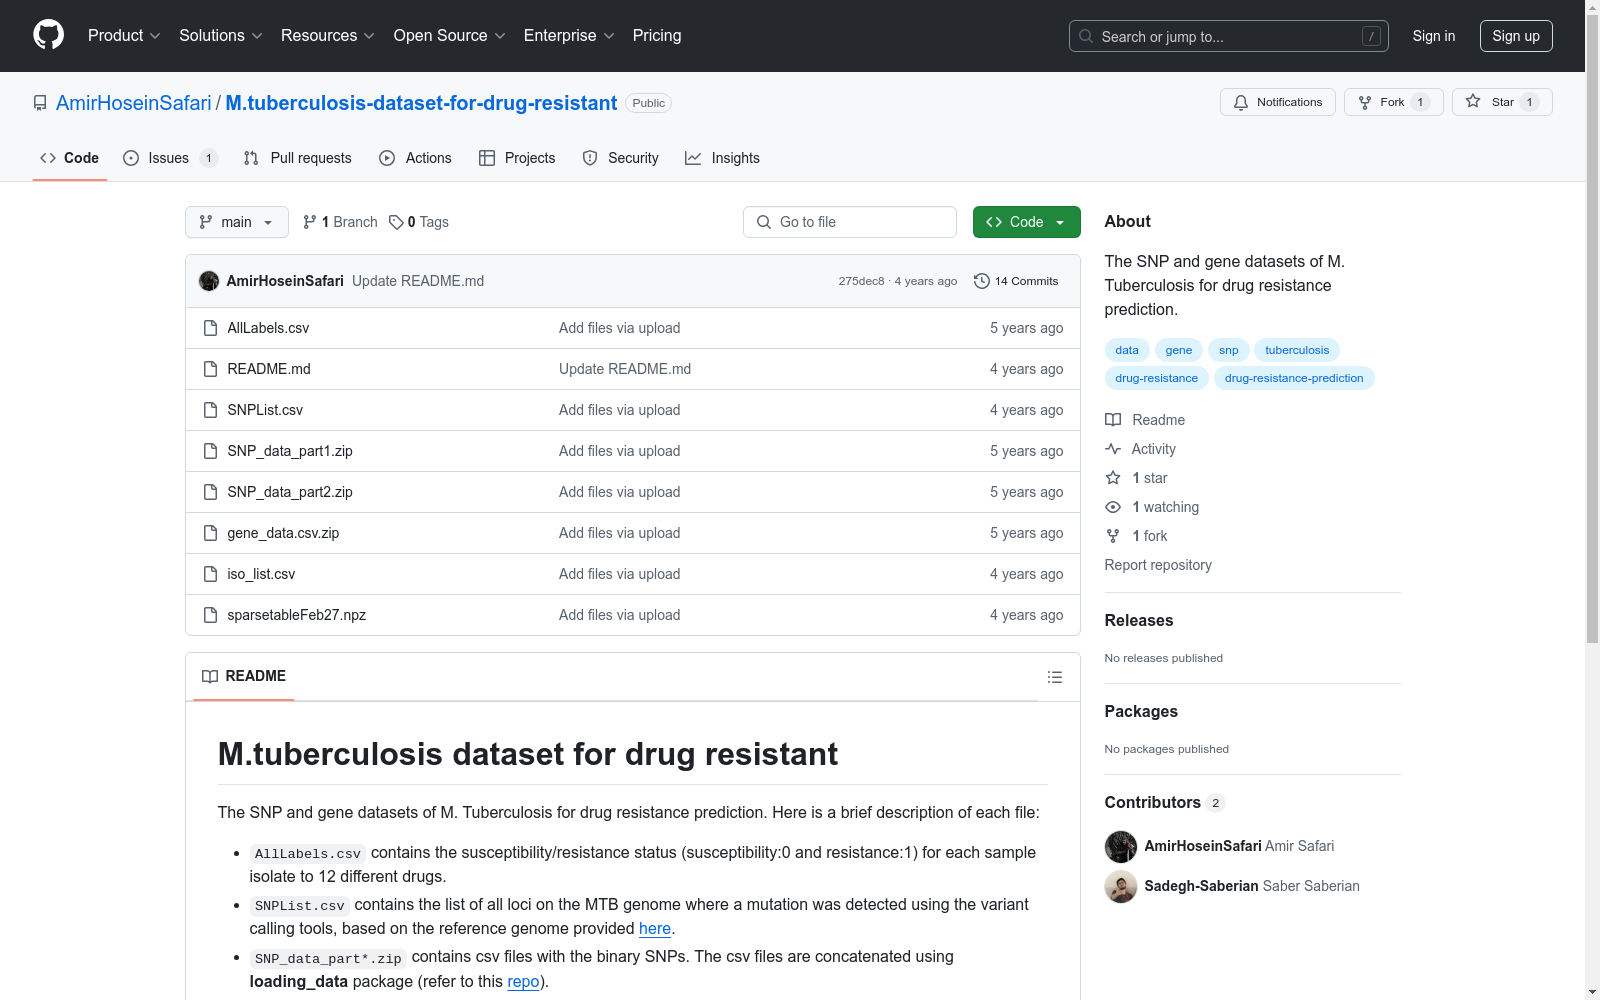Switch to the Actions tab
This screenshot has height=1000, width=1600.
416,158
